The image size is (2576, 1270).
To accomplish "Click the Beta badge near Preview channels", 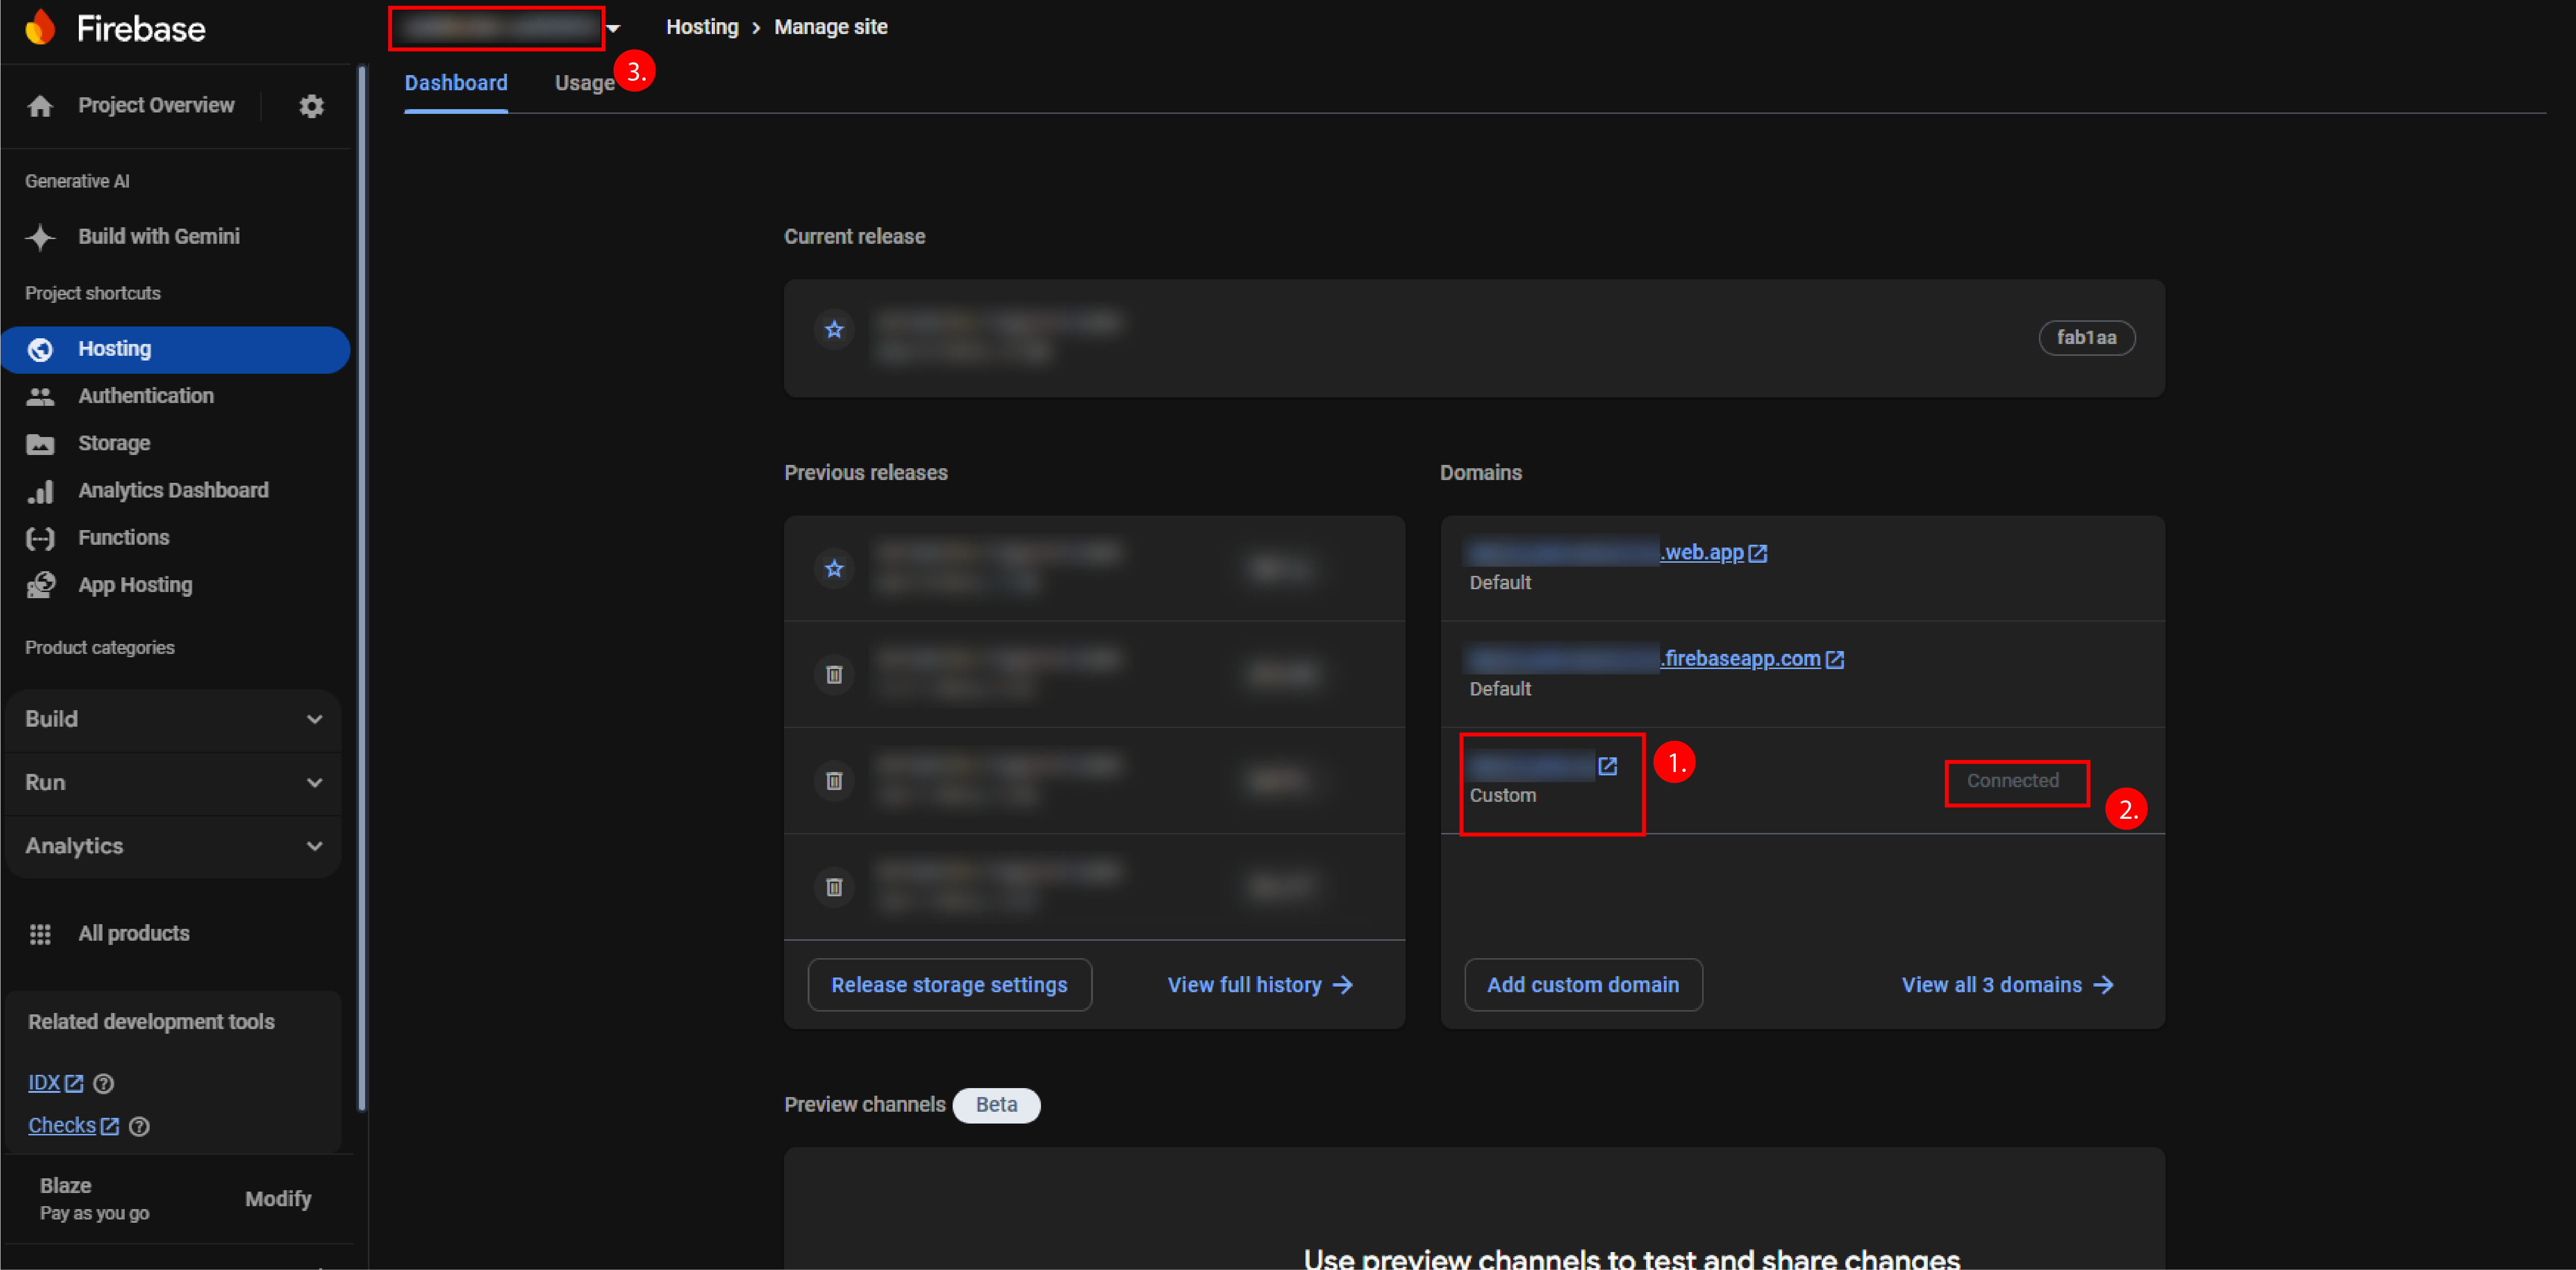I will (996, 1105).
